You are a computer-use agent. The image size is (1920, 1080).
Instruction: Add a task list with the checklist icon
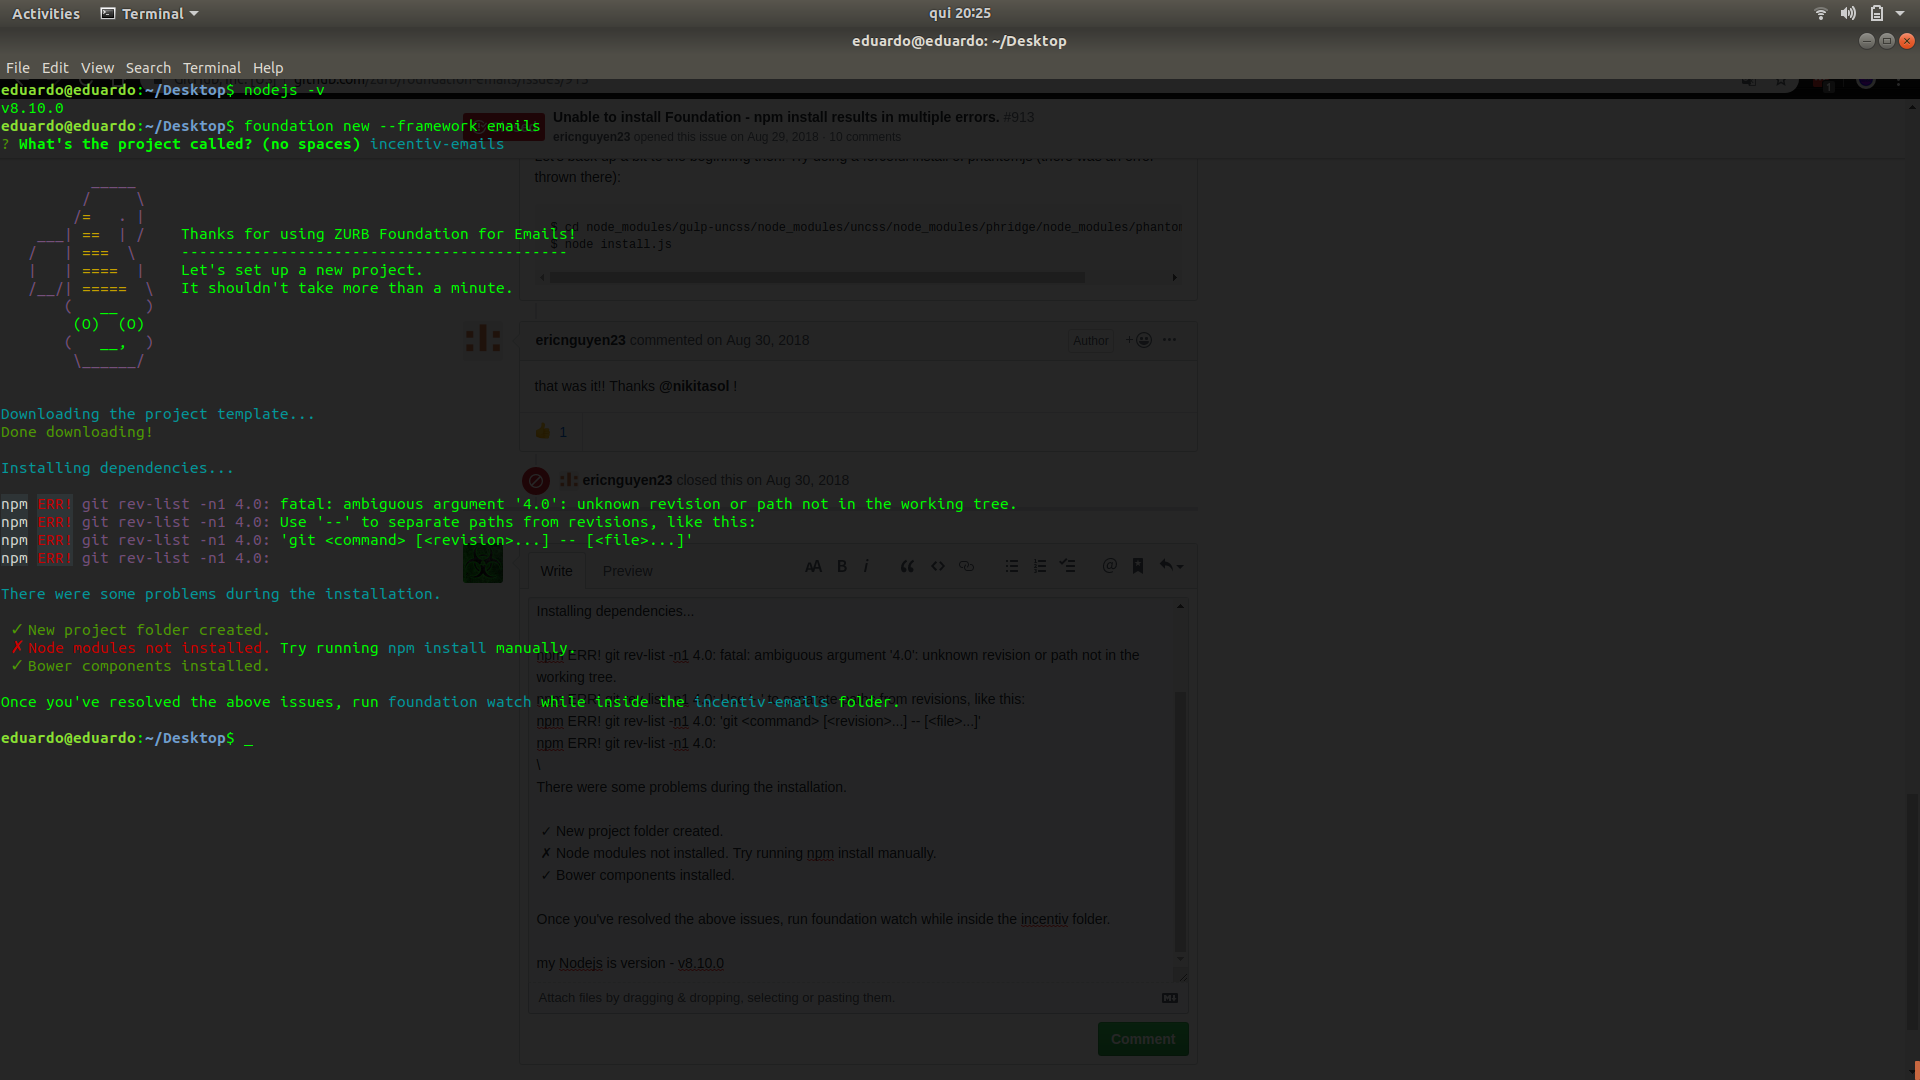point(1067,566)
